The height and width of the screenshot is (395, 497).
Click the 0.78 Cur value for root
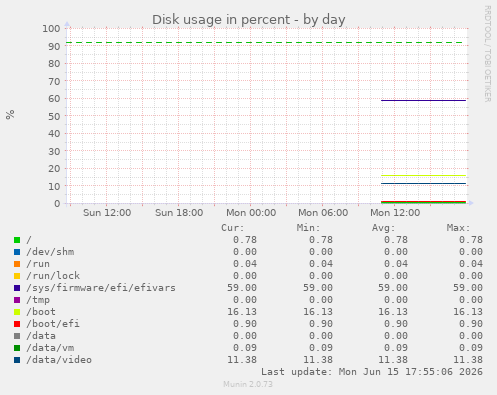pos(245,240)
